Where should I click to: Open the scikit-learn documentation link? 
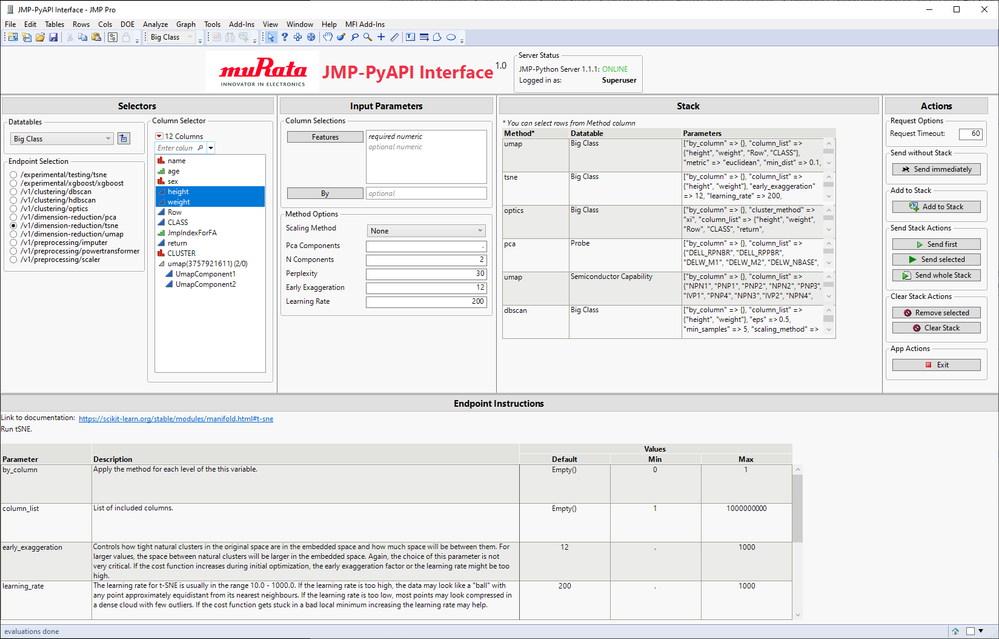[x=176, y=419]
